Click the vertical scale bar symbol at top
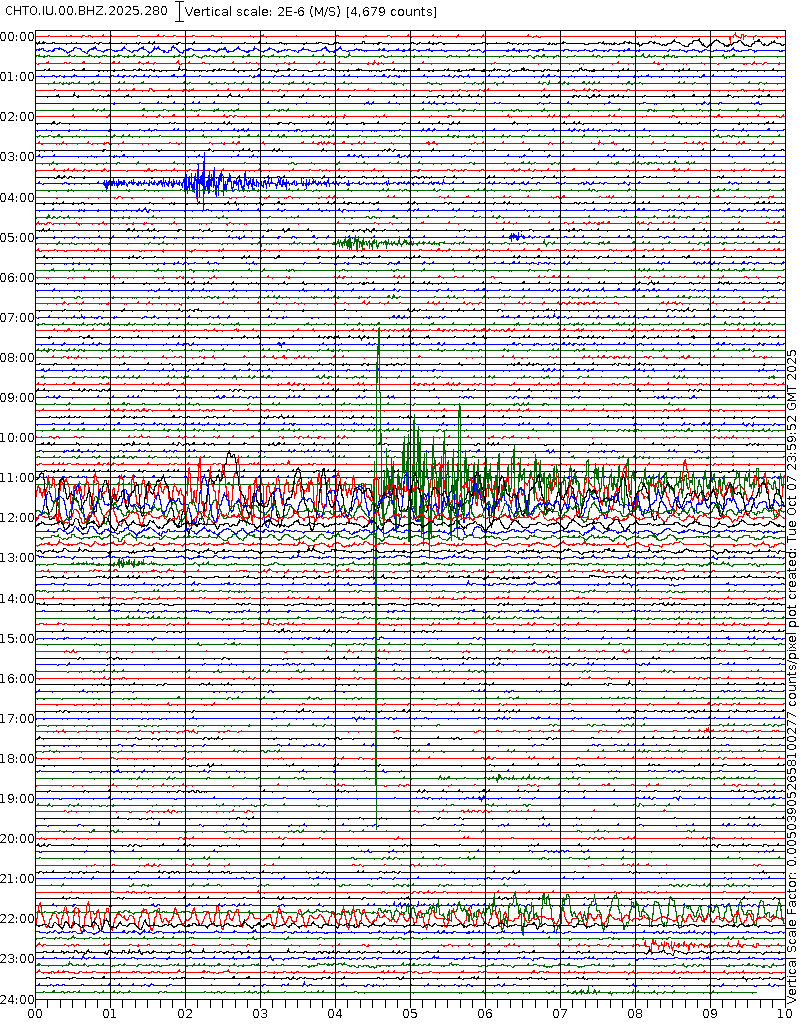800x1024 pixels. 179,11
